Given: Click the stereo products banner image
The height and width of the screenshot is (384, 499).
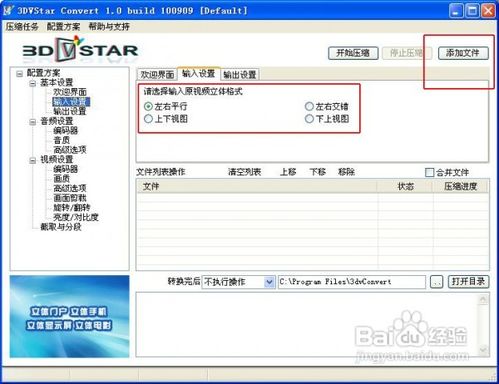Looking at the screenshot, I should (x=69, y=317).
